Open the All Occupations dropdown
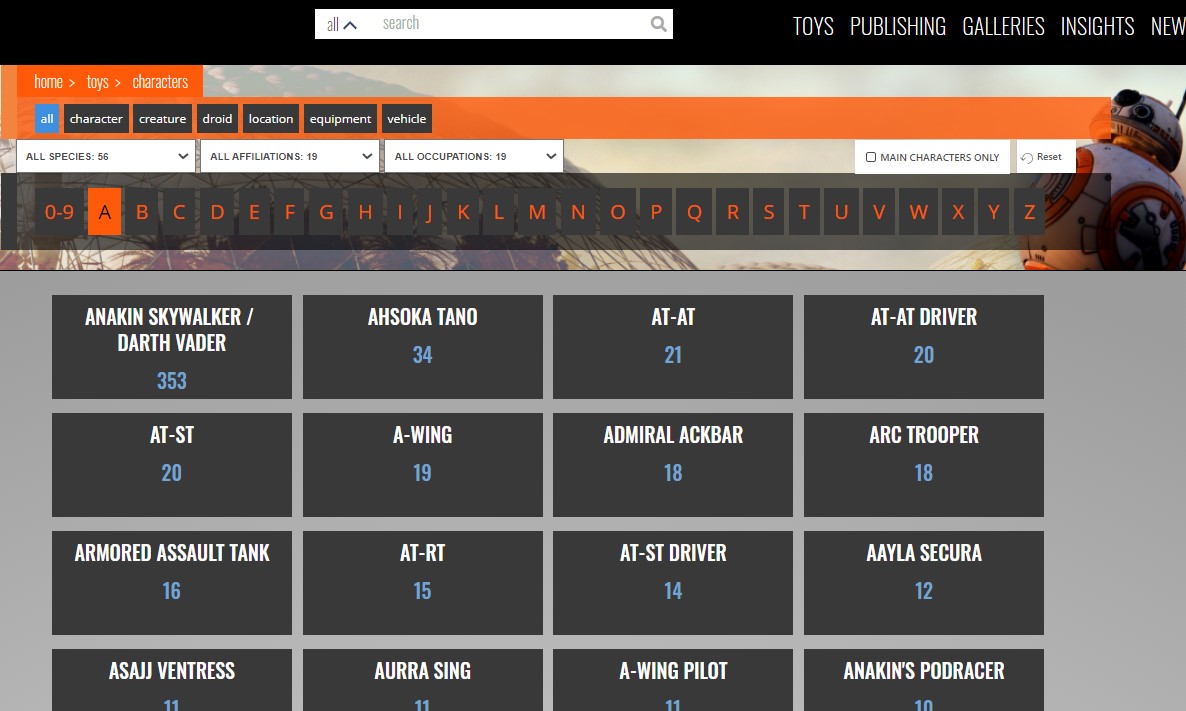Image resolution: width=1186 pixels, height=711 pixels. [x=475, y=156]
